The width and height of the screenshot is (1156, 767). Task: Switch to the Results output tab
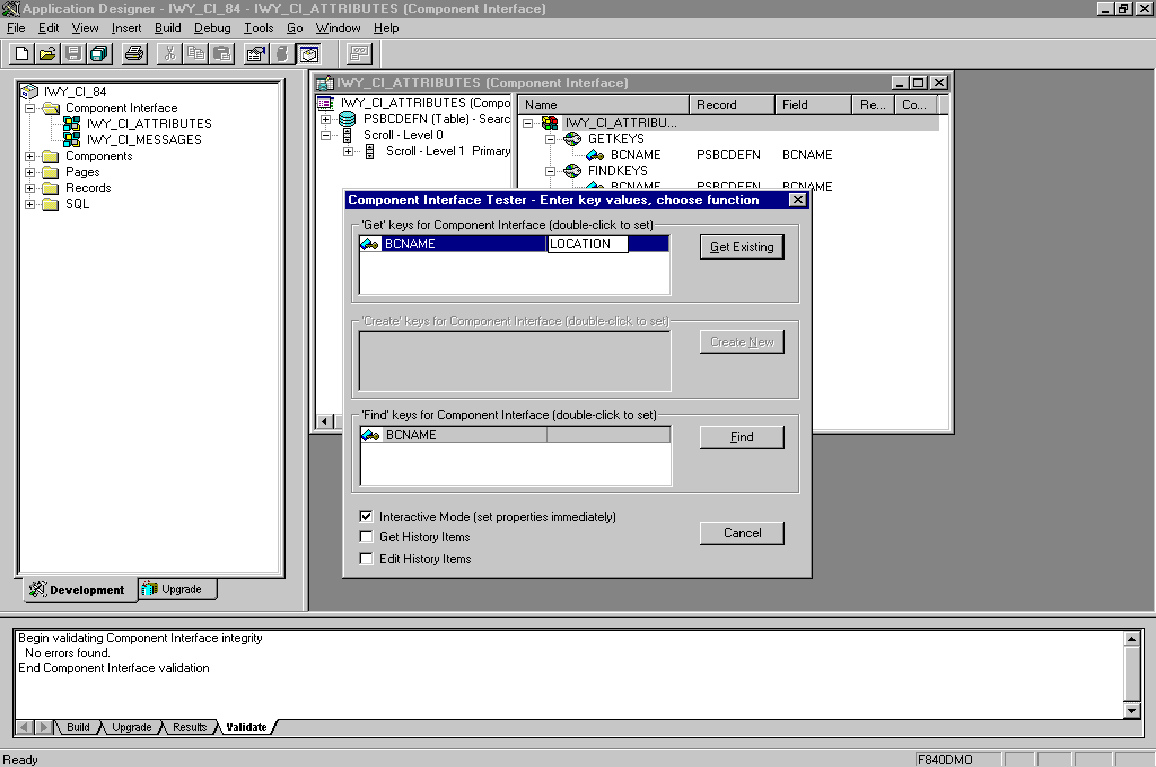[x=190, y=727]
